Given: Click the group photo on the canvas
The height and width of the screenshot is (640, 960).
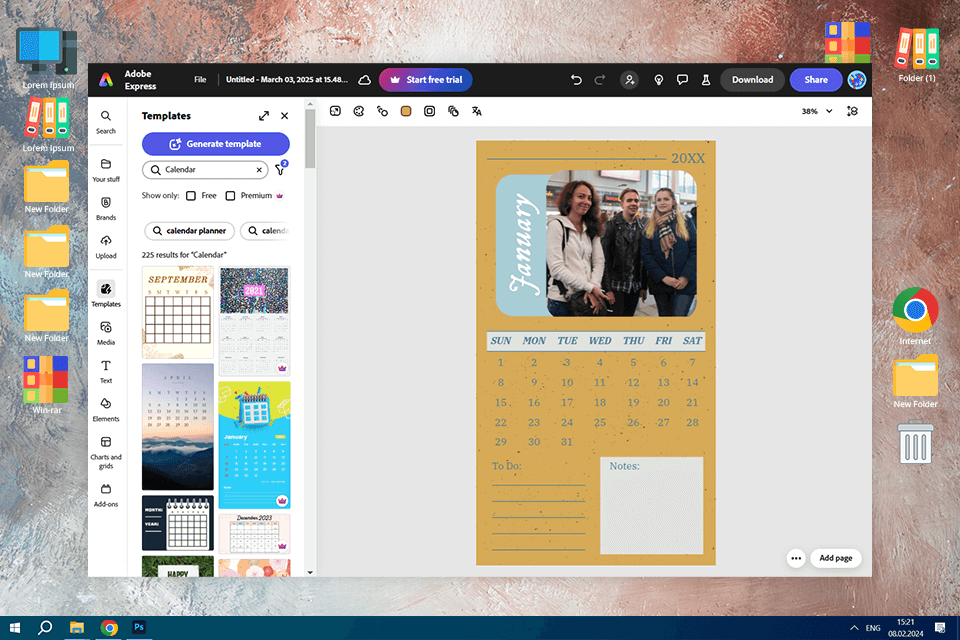Looking at the screenshot, I should (621, 243).
